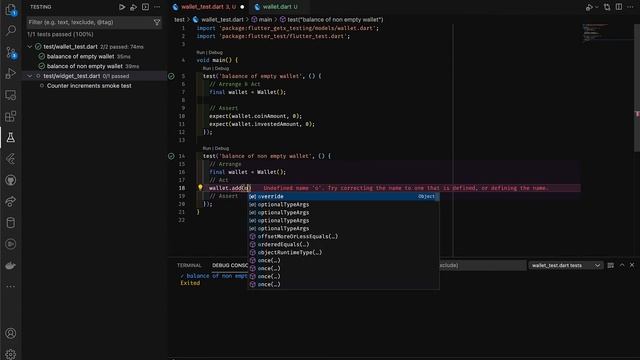Open Testing panel more actions menu
This screenshot has width=640, height=360.
click(157, 7)
